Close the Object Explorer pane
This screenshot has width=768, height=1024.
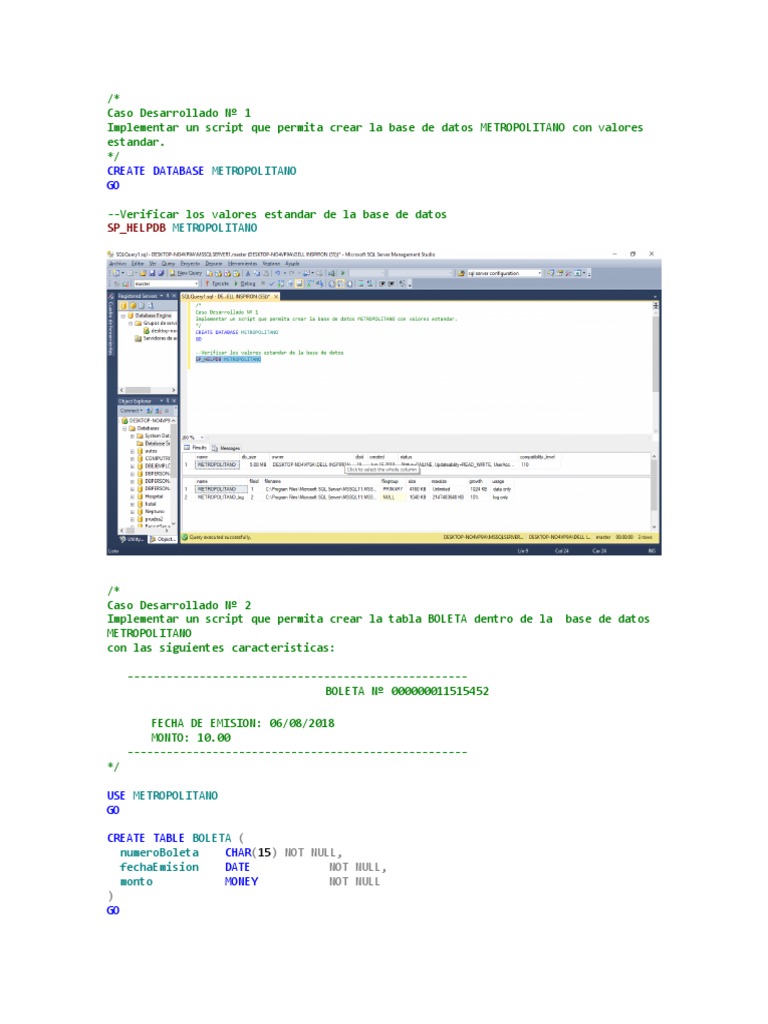[x=174, y=401]
